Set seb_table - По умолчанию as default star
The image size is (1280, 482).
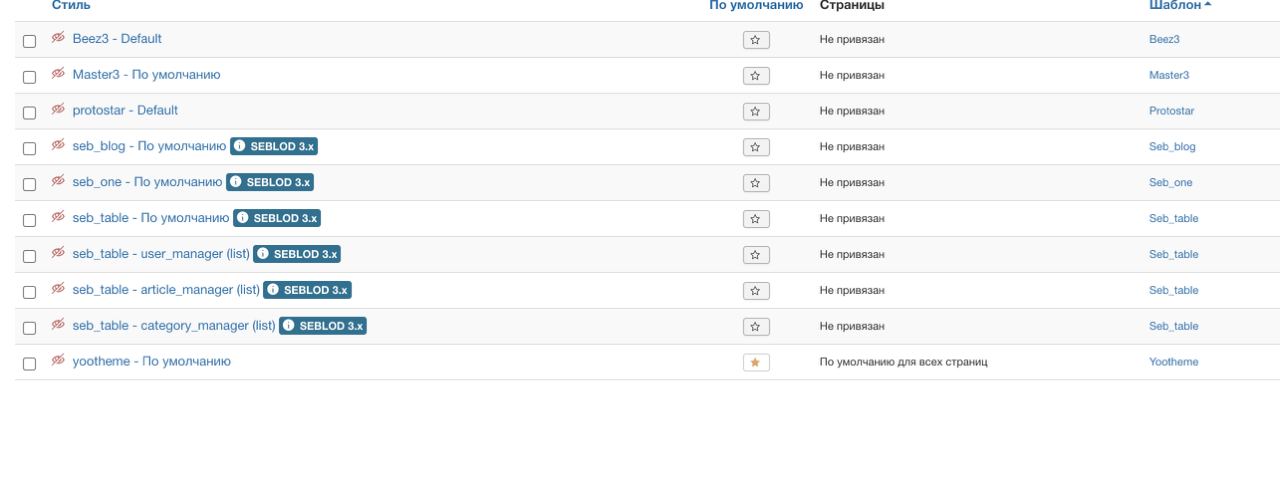(x=756, y=219)
